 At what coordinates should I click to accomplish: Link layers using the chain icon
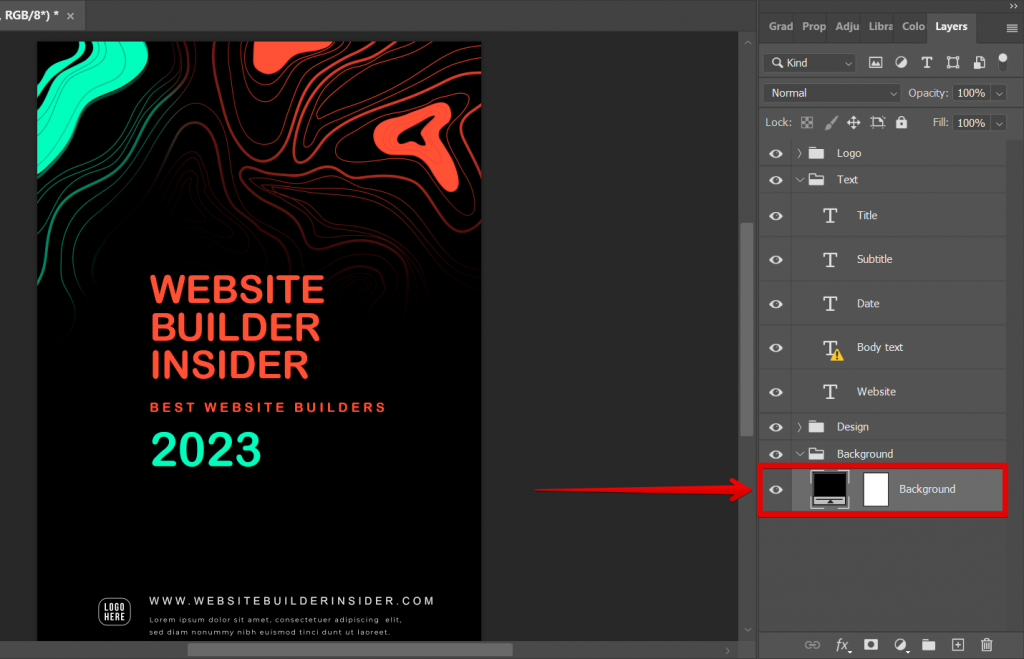[x=813, y=645]
